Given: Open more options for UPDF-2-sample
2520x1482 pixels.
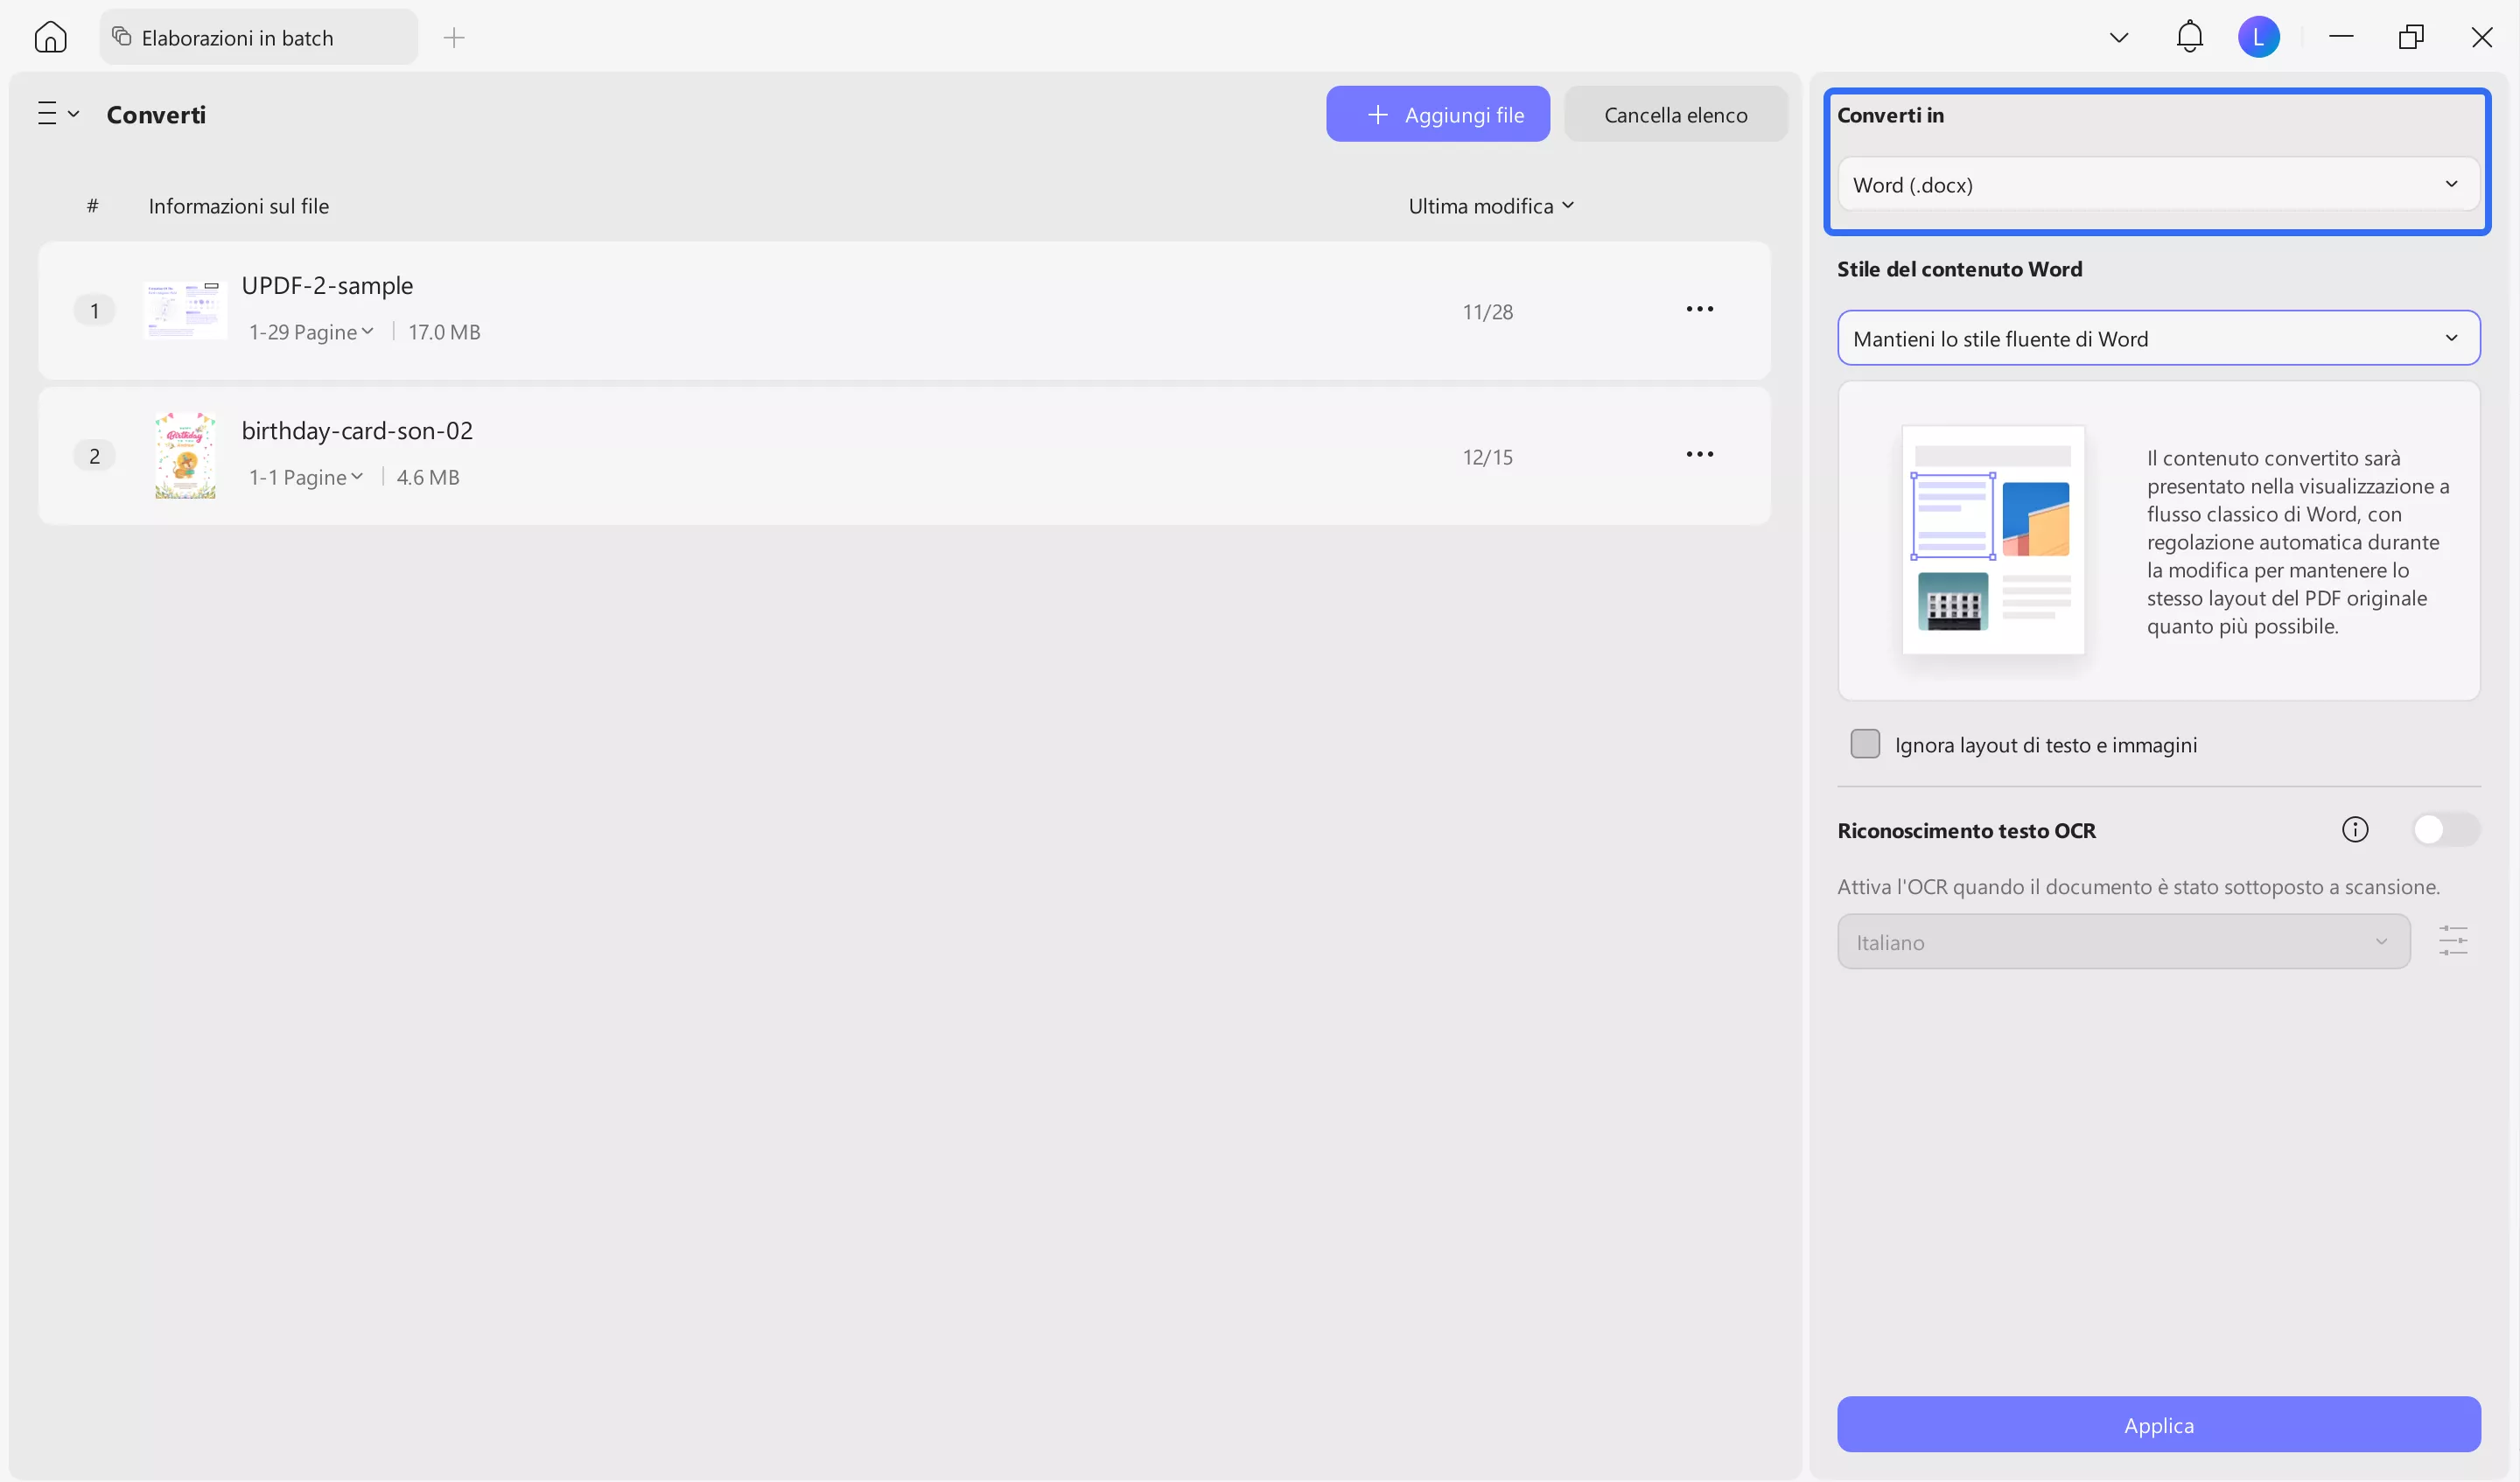Looking at the screenshot, I should tap(1698, 309).
